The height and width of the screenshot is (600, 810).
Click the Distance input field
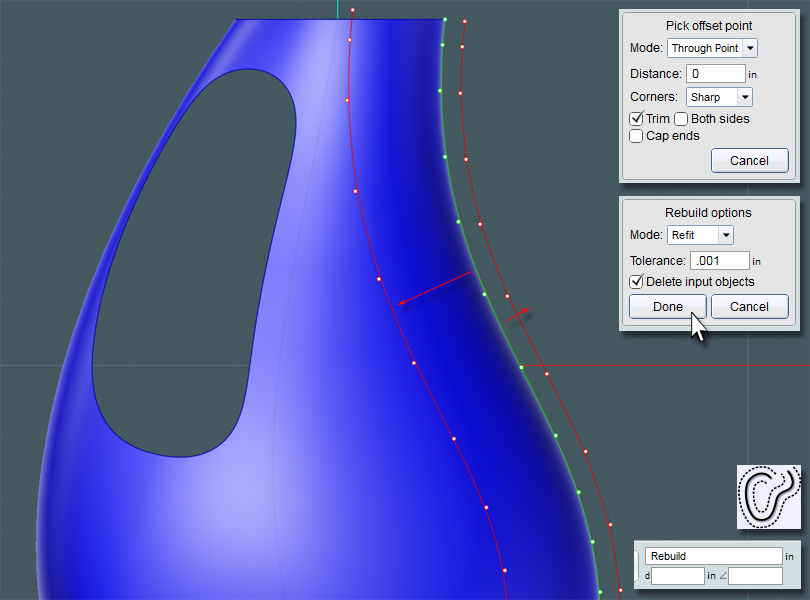click(715, 74)
